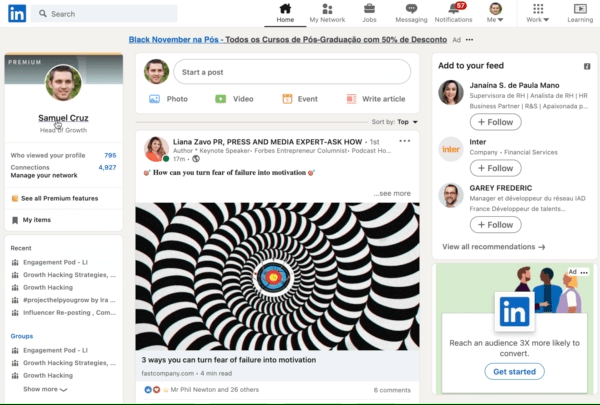Open My items bookmark
Viewport: 600px width, 405px height.
tap(31, 220)
